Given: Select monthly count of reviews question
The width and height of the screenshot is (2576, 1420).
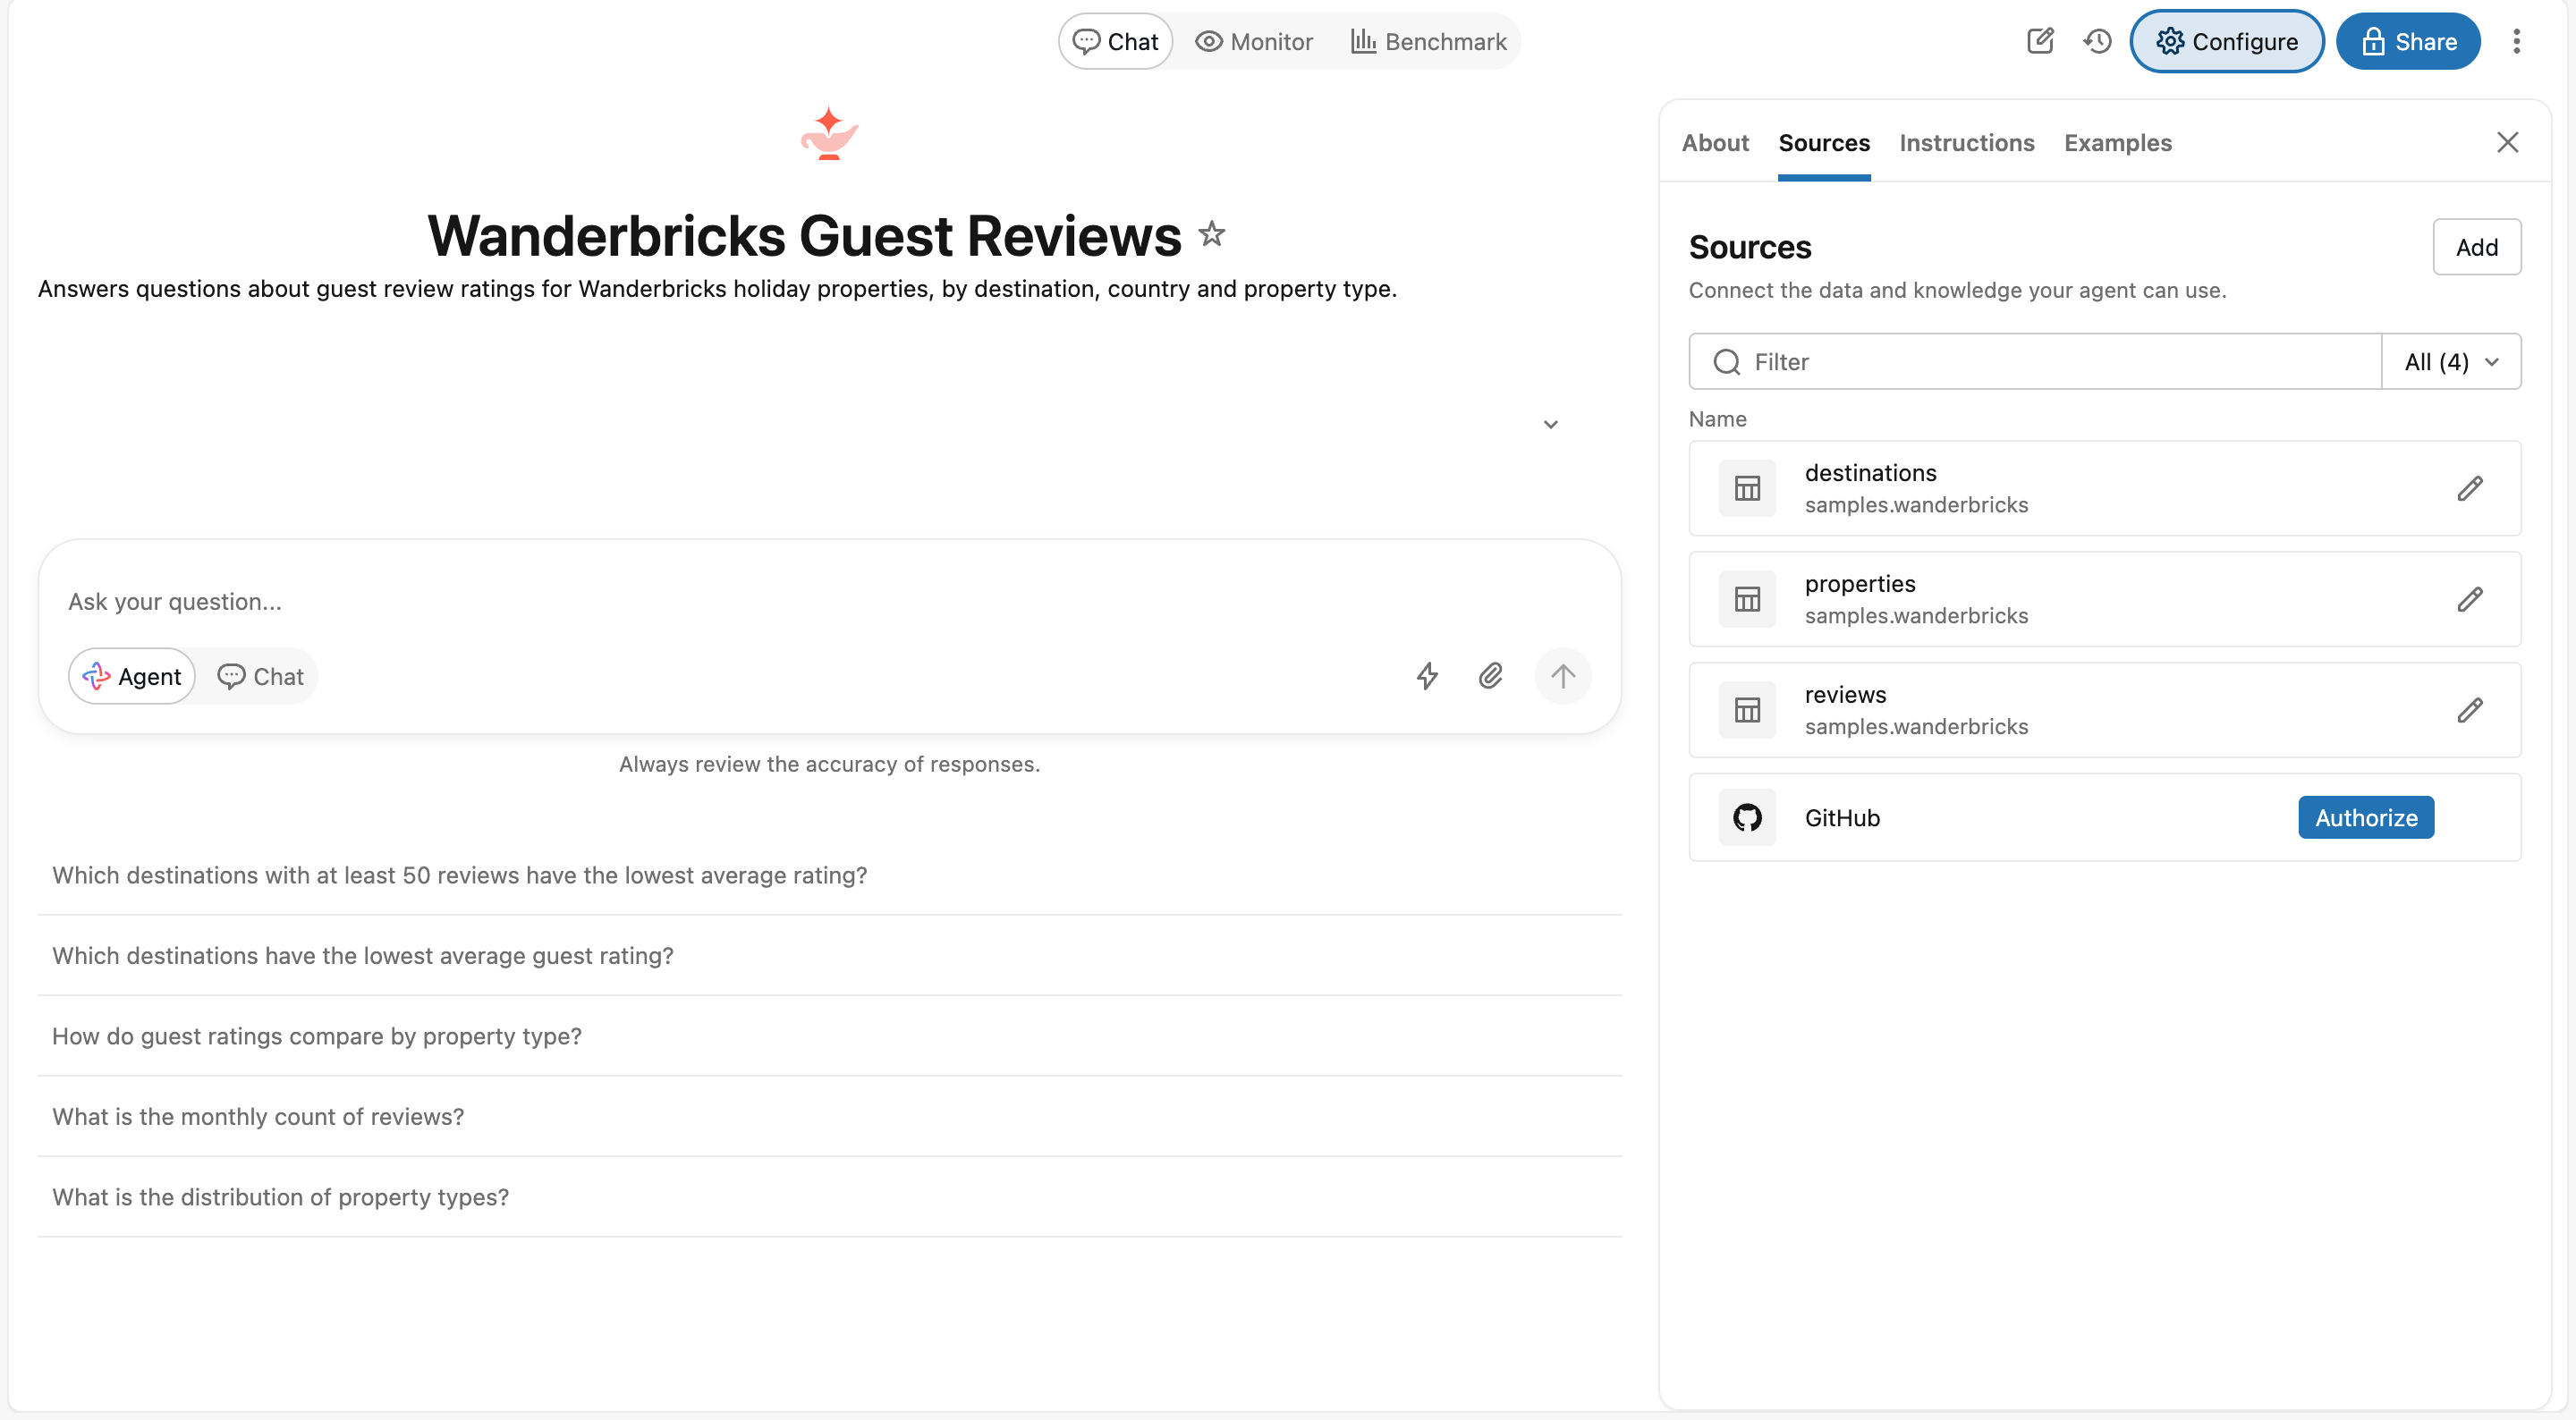Looking at the screenshot, I should pos(829,1116).
